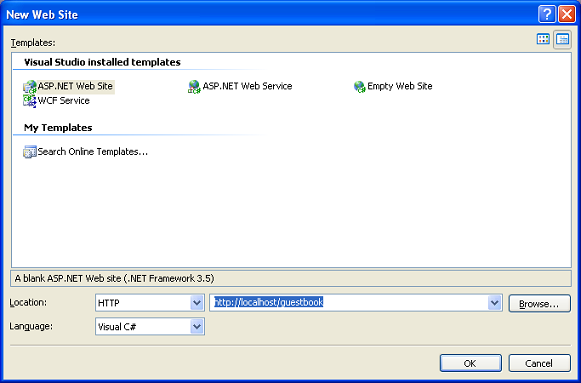The height and width of the screenshot is (383, 581).
Task: Click the Language: label
Action: point(31,326)
